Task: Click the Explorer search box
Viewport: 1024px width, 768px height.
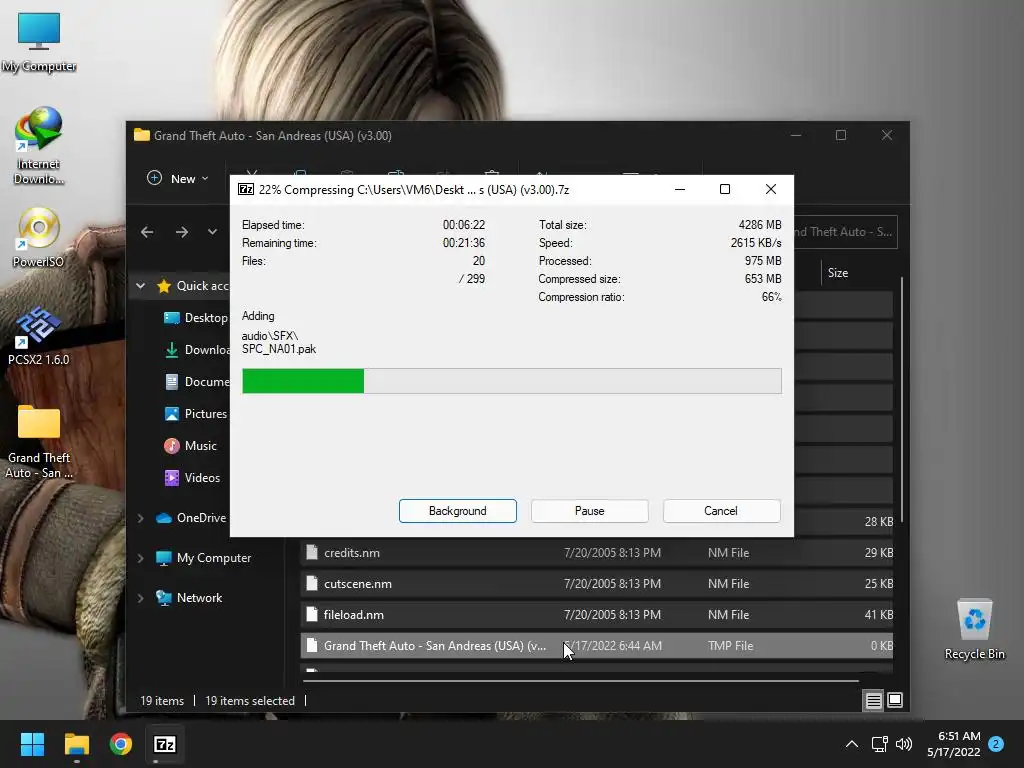Action: tap(846, 232)
